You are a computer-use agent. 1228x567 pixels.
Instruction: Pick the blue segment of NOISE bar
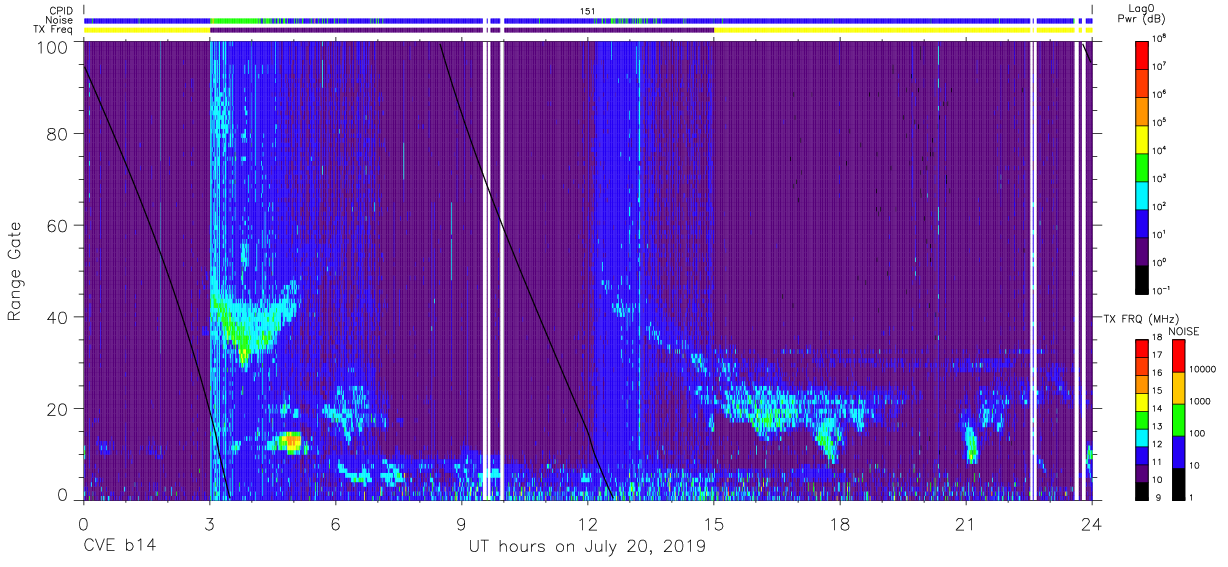[1178, 452]
